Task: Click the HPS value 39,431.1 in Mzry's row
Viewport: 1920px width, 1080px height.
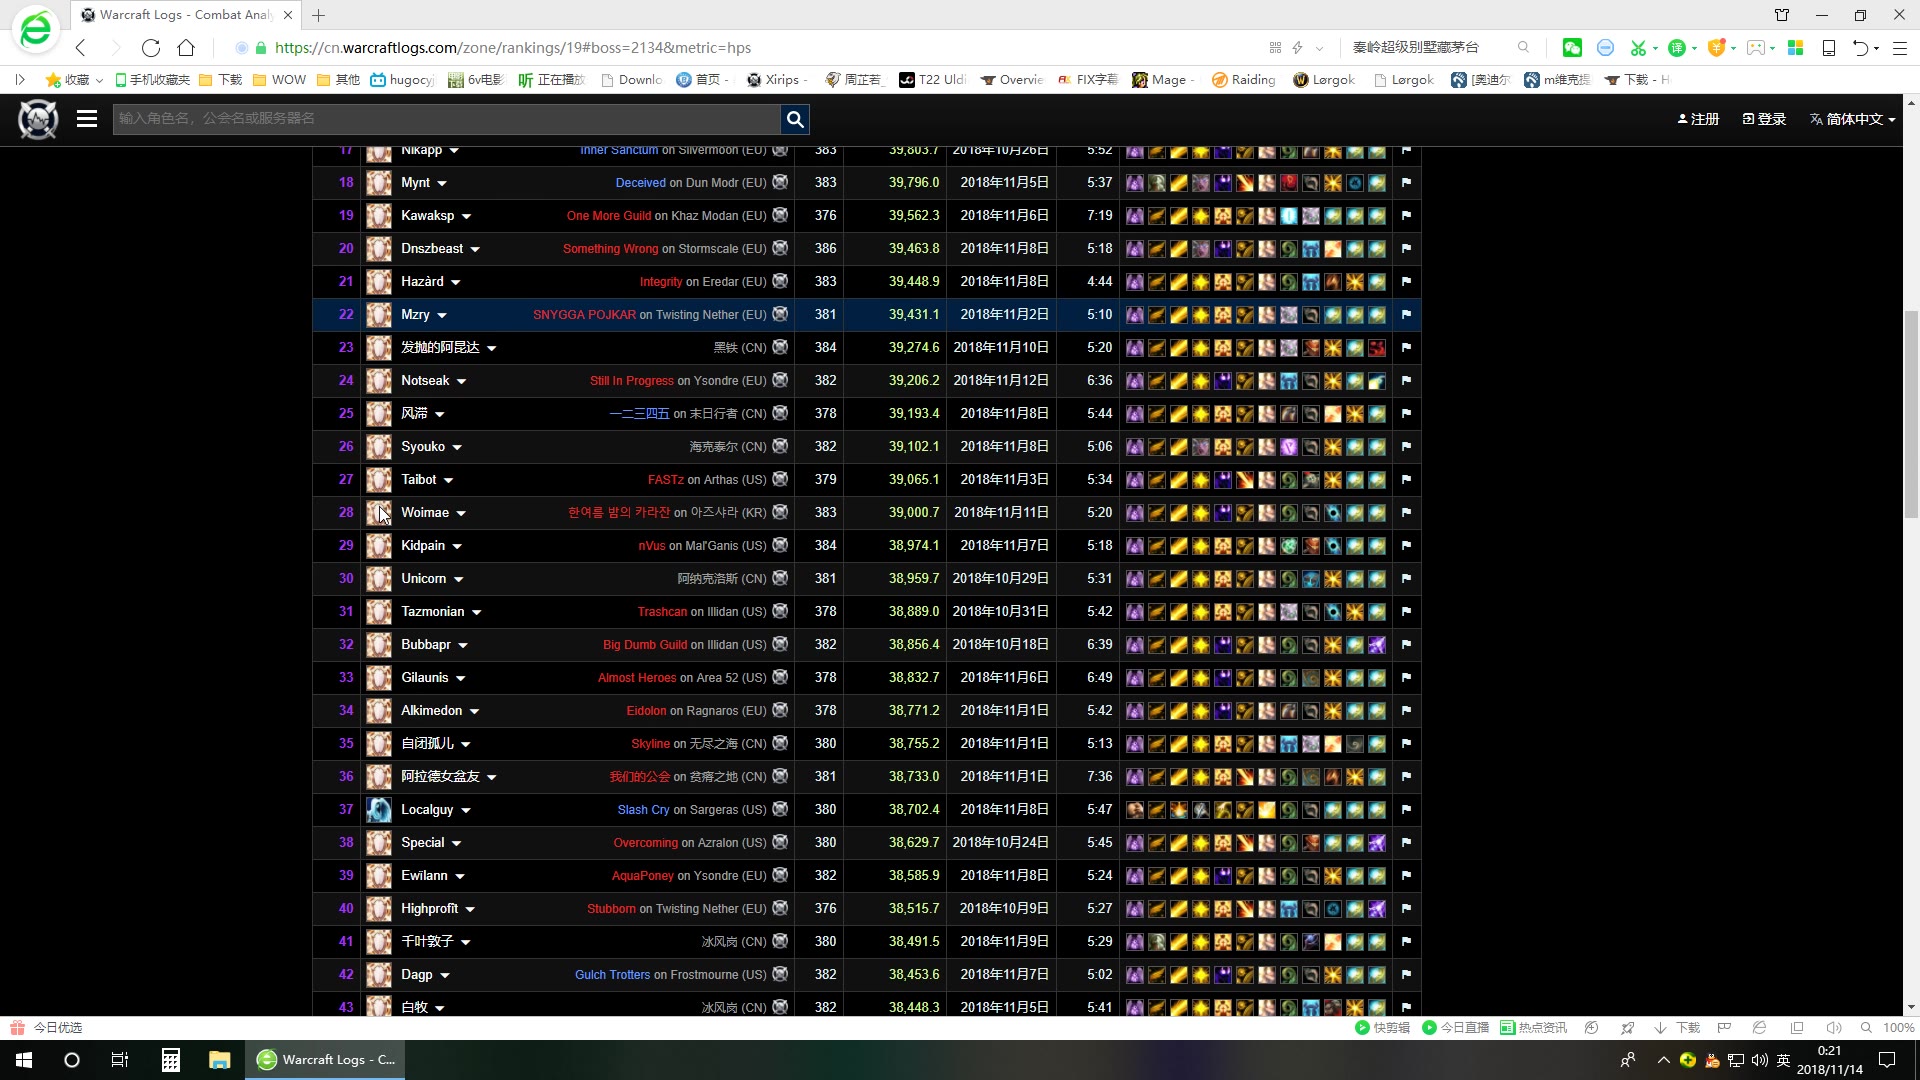Action: 914,315
